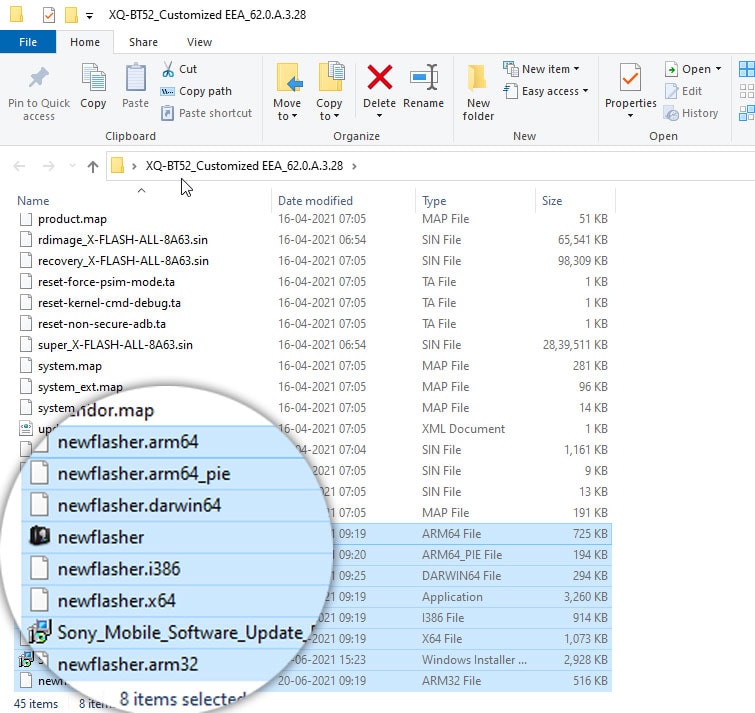Image resolution: width=755 pixels, height=713 pixels.
Task: Show recent locations dropdown arrow
Action: click(x=72, y=166)
